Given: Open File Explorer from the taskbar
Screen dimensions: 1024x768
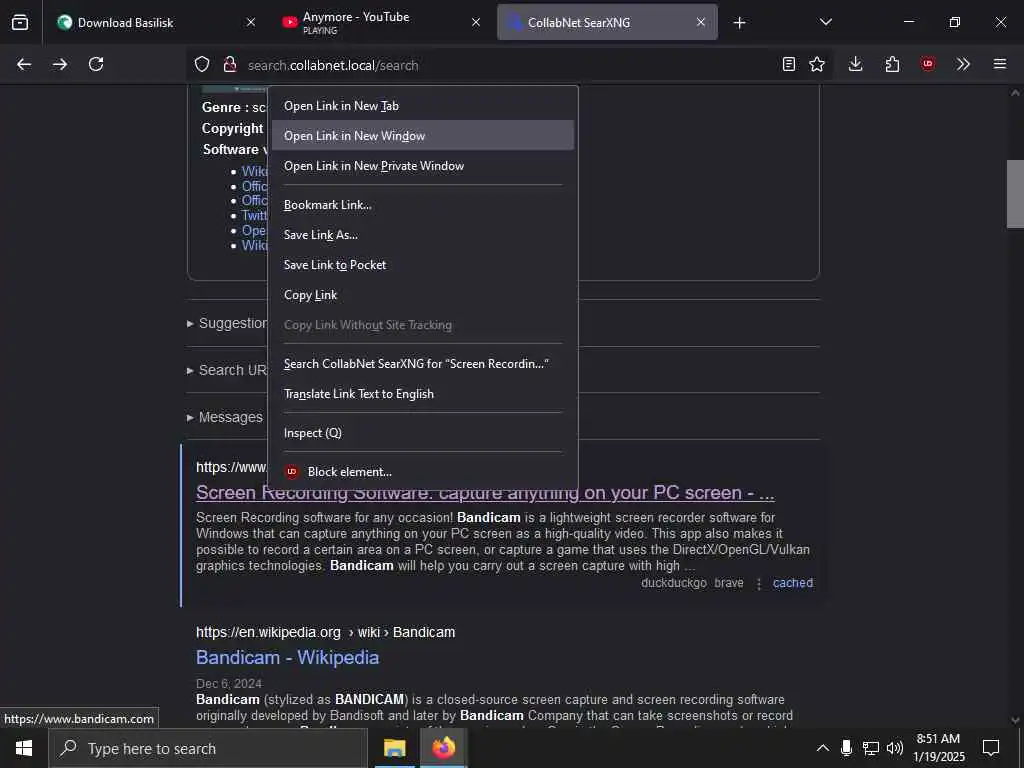Looking at the screenshot, I should pos(394,748).
